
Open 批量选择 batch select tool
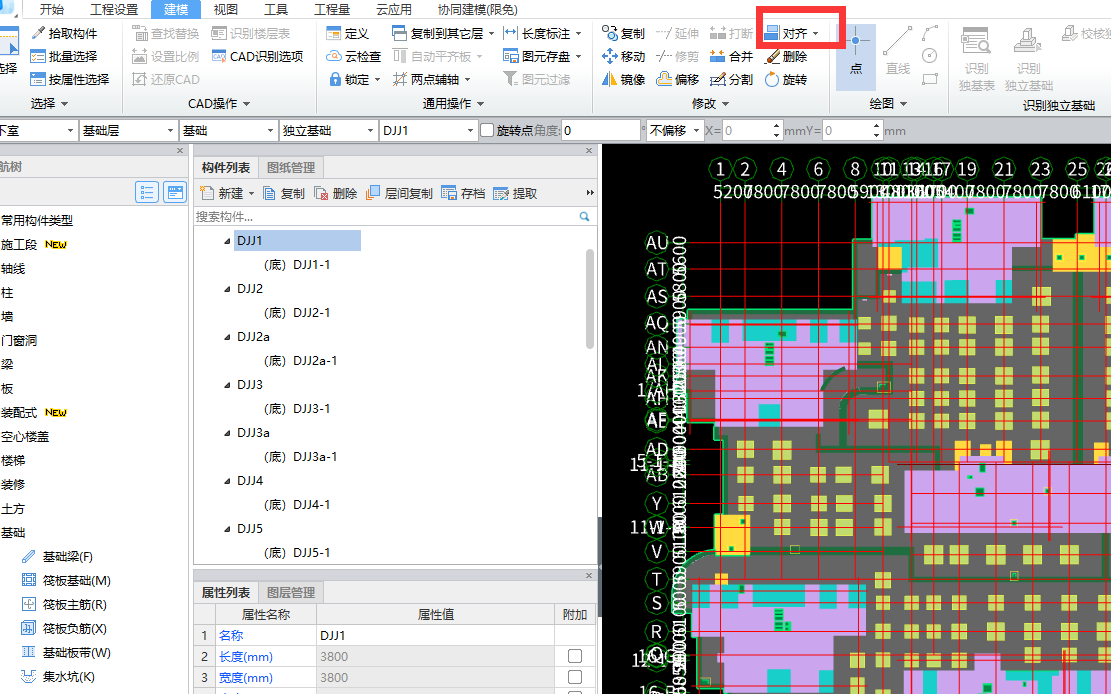point(64,56)
